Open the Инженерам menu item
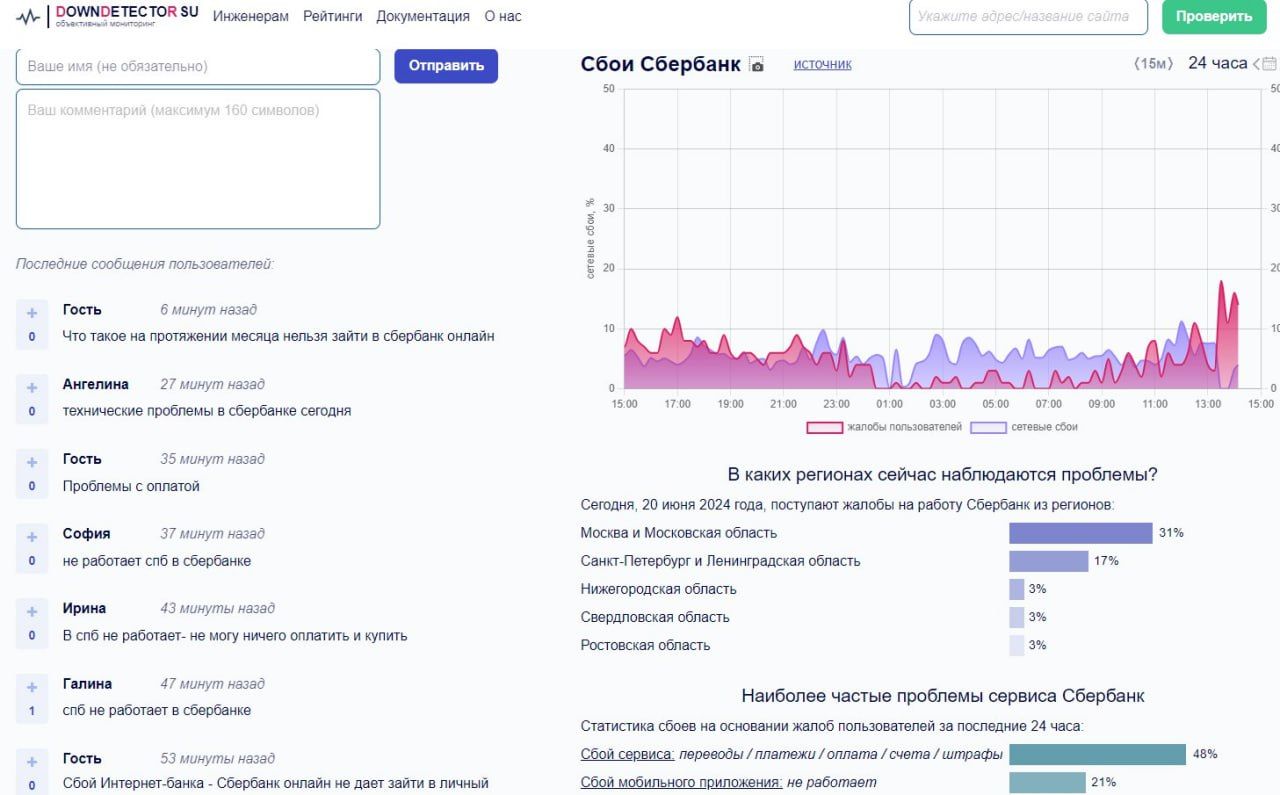Image resolution: width=1280 pixels, height=795 pixels. pyautogui.click(x=250, y=16)
